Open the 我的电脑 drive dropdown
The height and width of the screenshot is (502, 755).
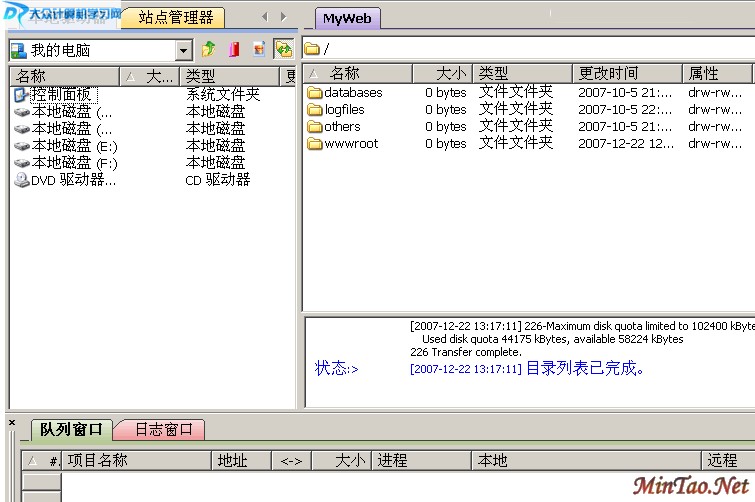point(184,50)
